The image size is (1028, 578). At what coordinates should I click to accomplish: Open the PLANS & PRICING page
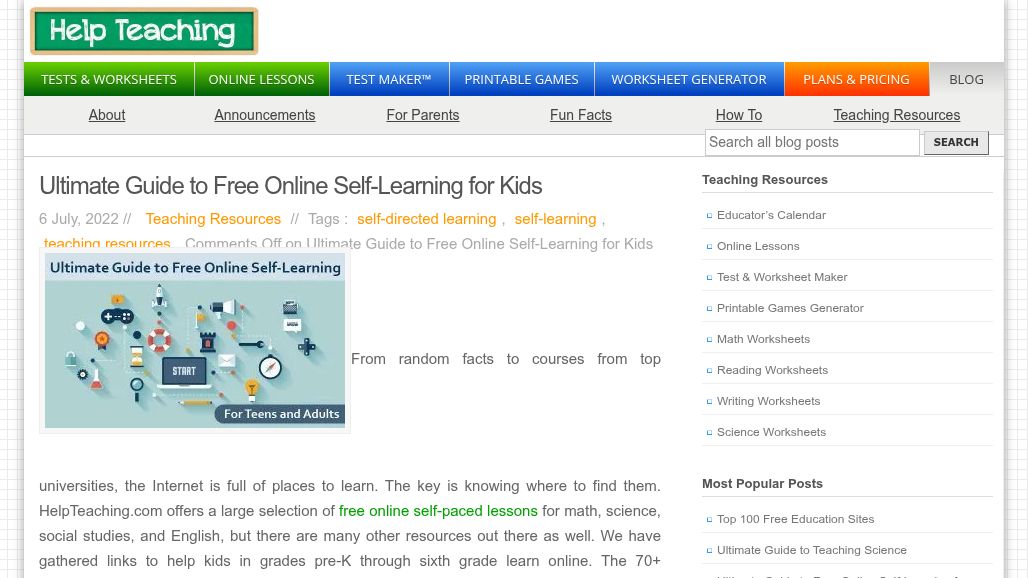click(856, 79)
